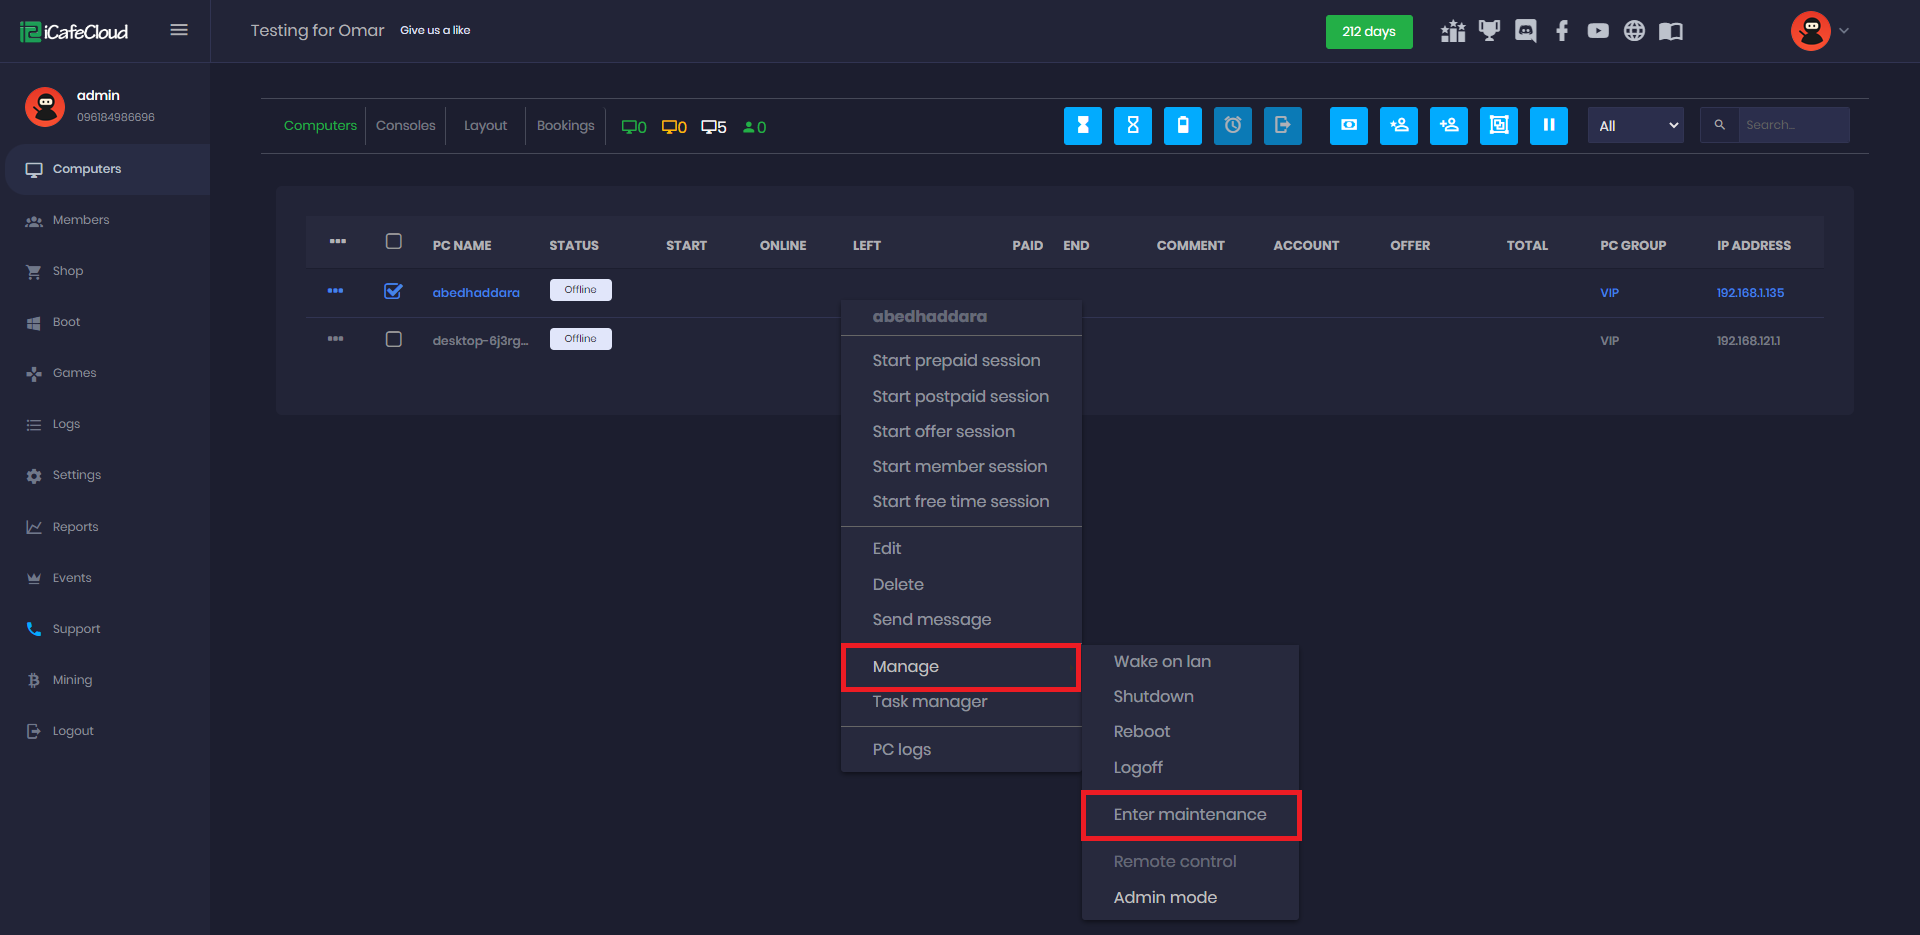Viewport: 1920px width, 935px height.
Task: Click the Search input field
Action: (1792, 126)
